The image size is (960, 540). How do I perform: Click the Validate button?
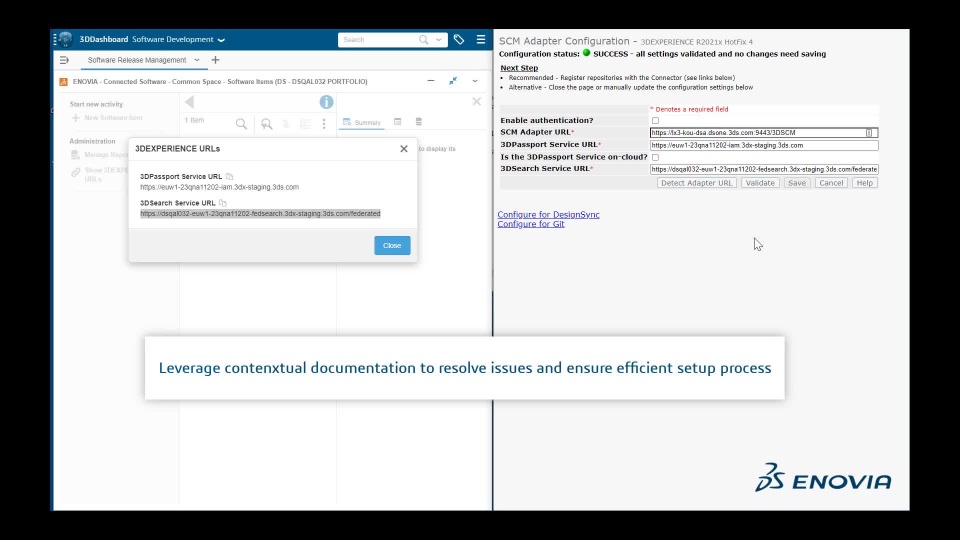(760, 183)
